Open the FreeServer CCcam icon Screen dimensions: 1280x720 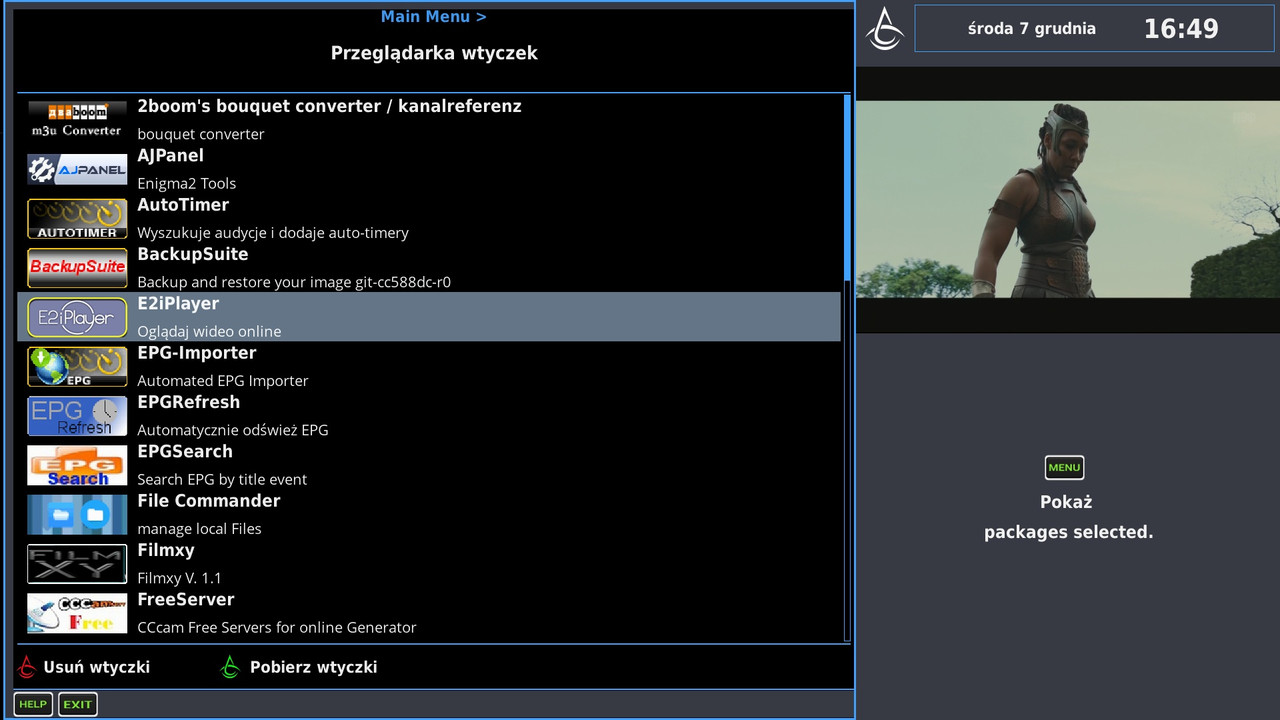coord(77,613)
